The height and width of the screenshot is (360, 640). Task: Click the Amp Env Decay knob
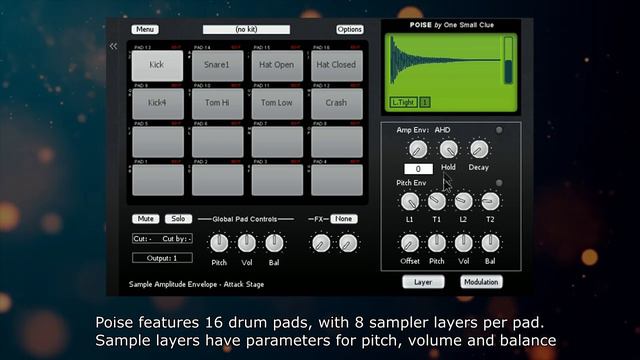(x=479, y=150)
